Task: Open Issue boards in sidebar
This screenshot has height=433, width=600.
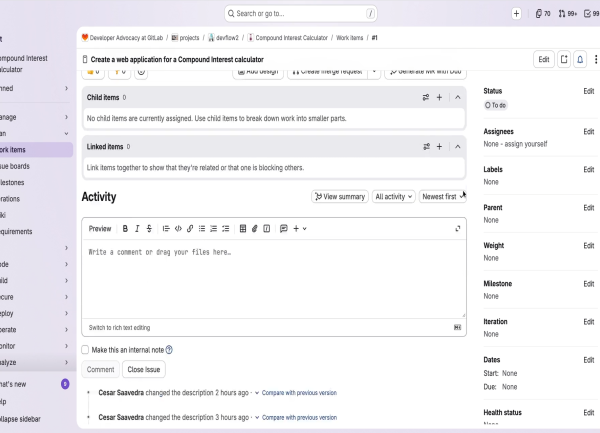Action: point(36,166)
